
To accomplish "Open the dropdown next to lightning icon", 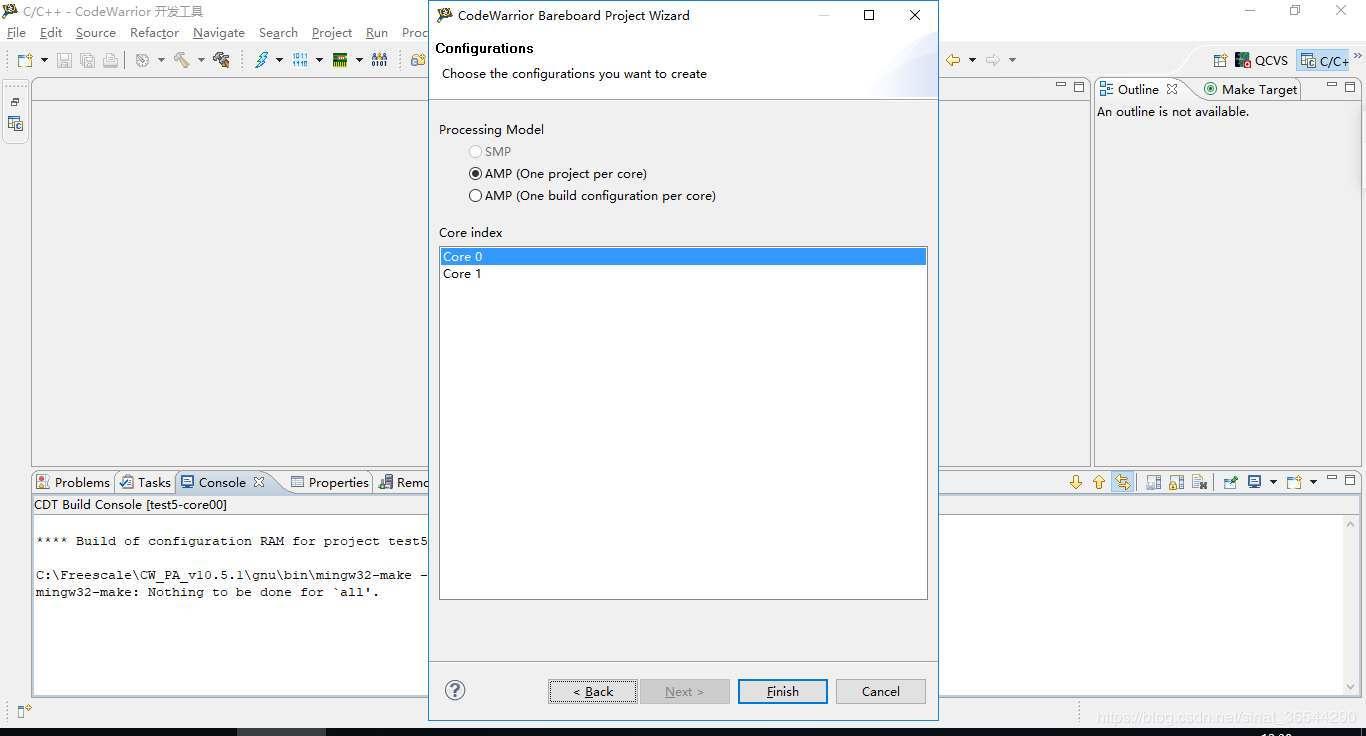I will (279, 60).
